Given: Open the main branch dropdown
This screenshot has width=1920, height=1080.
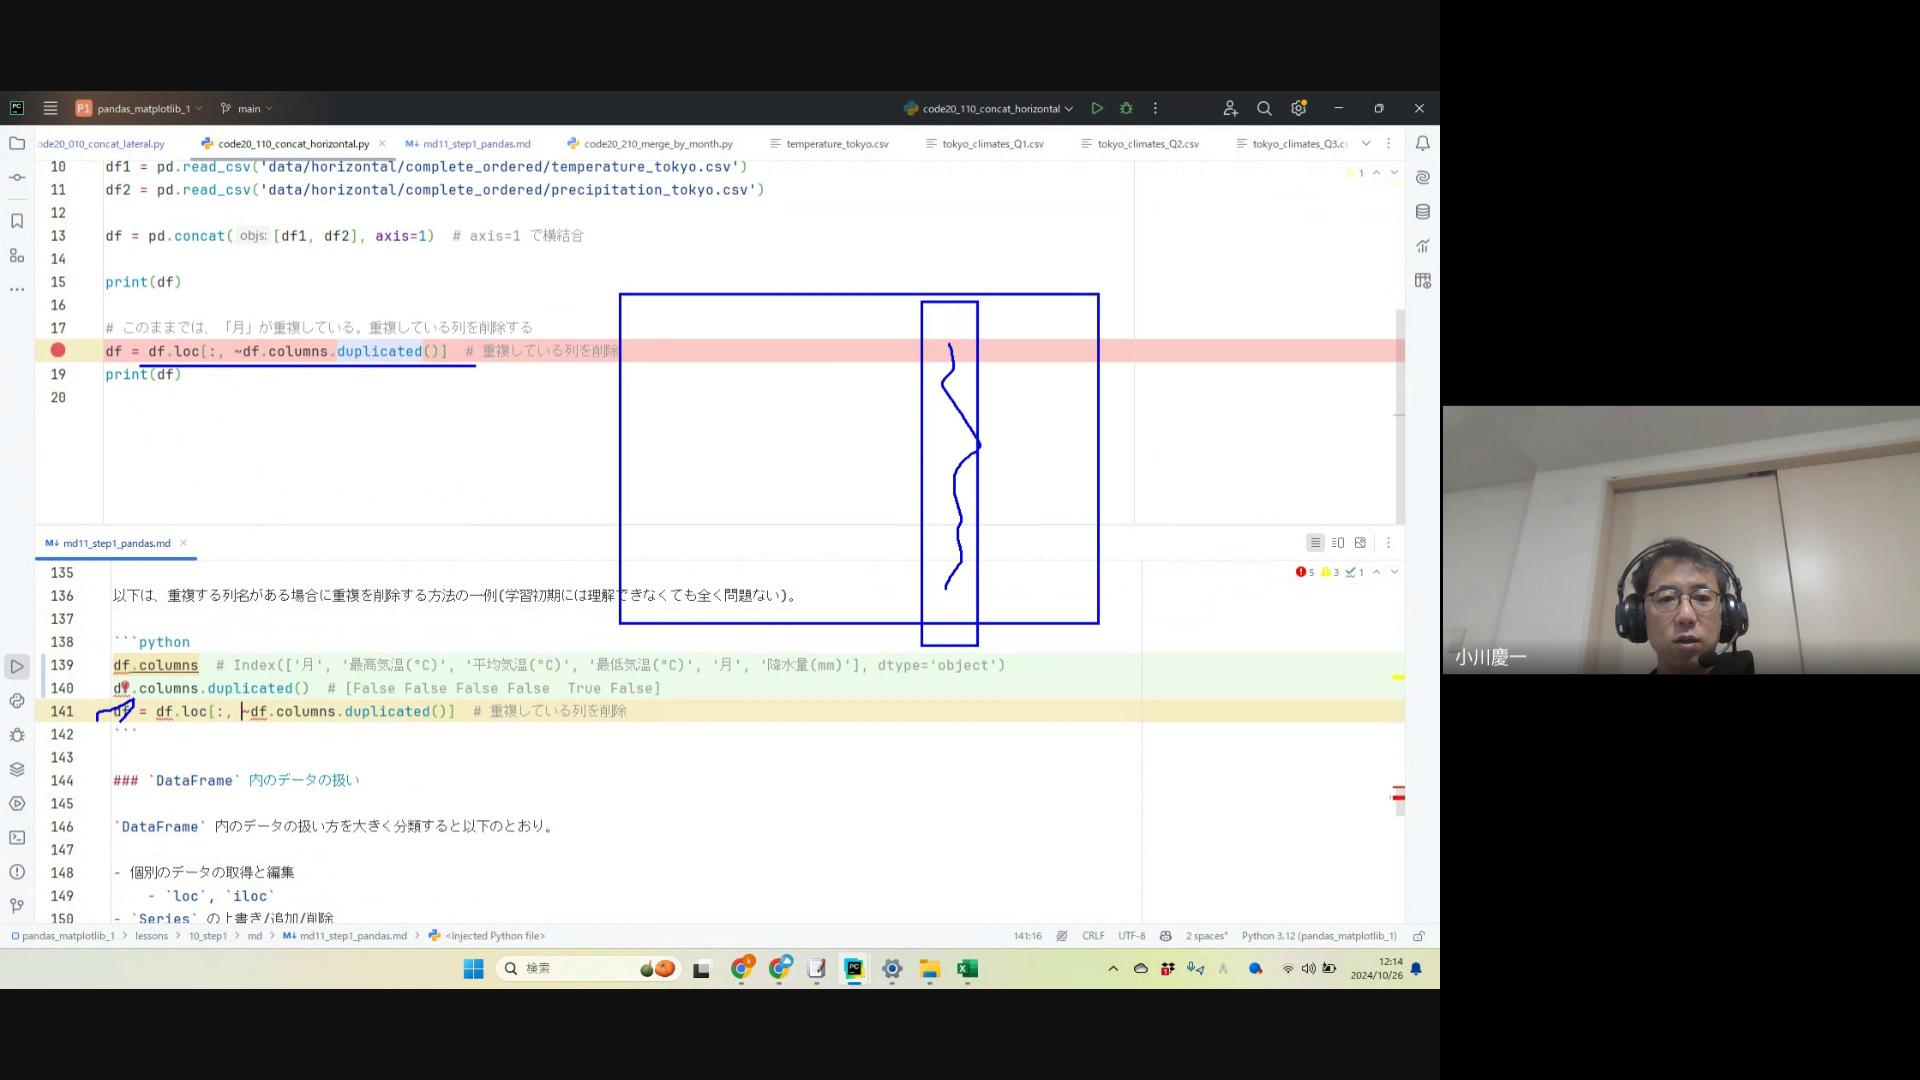Looking at the screenshot, I should [x=247, y=109].
